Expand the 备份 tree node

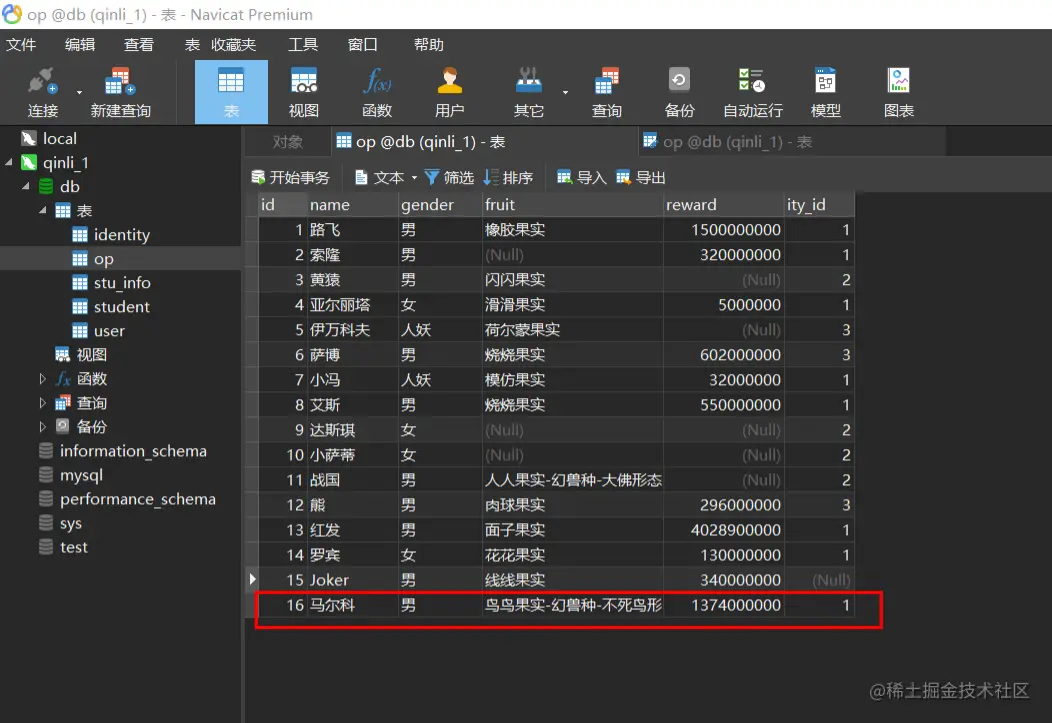click(42, 427)
